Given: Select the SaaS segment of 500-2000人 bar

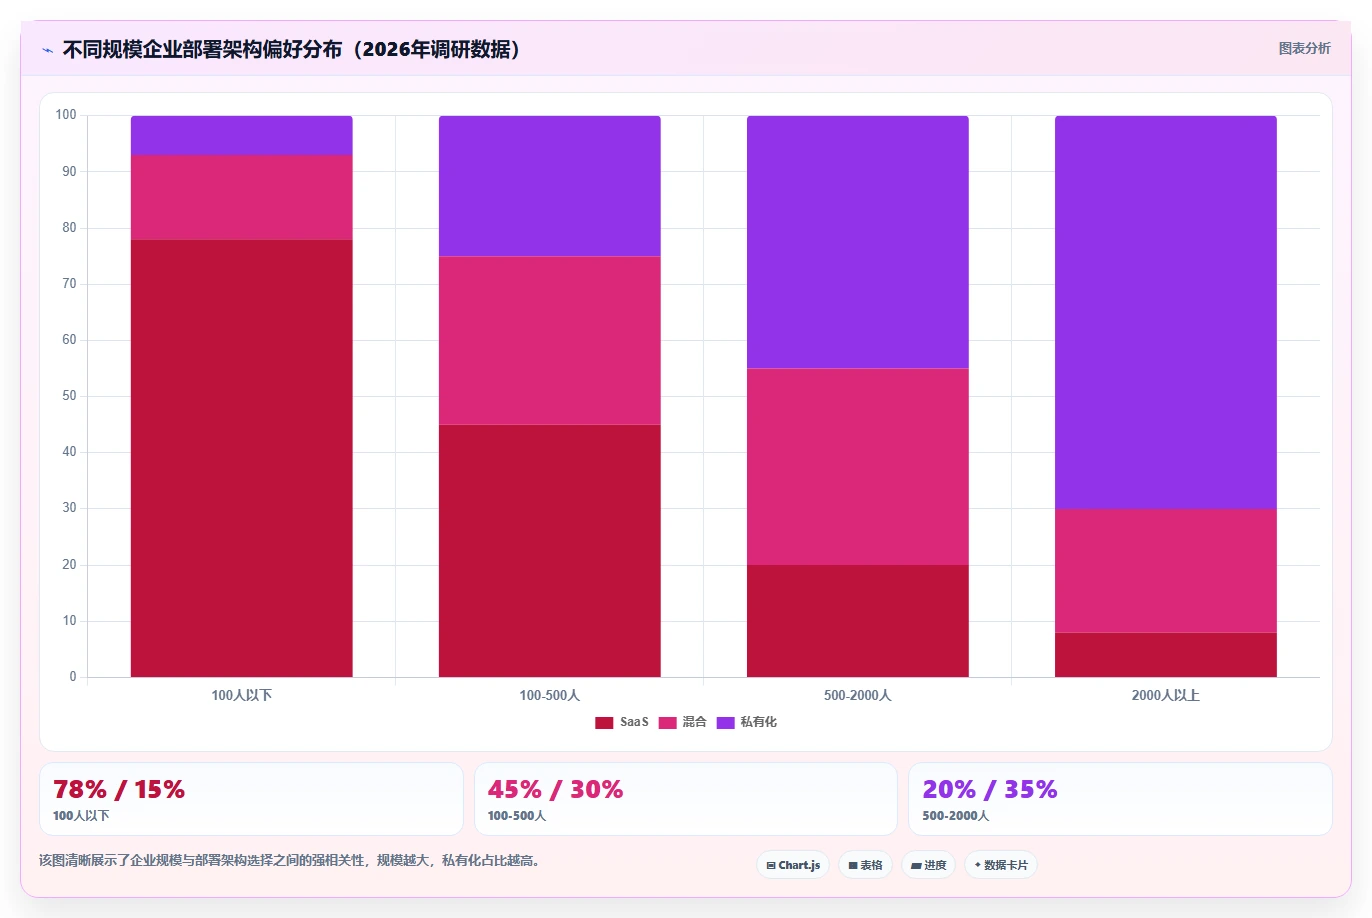Looking at the screenshot, I should pyautogui.click(x=857, y=621).
